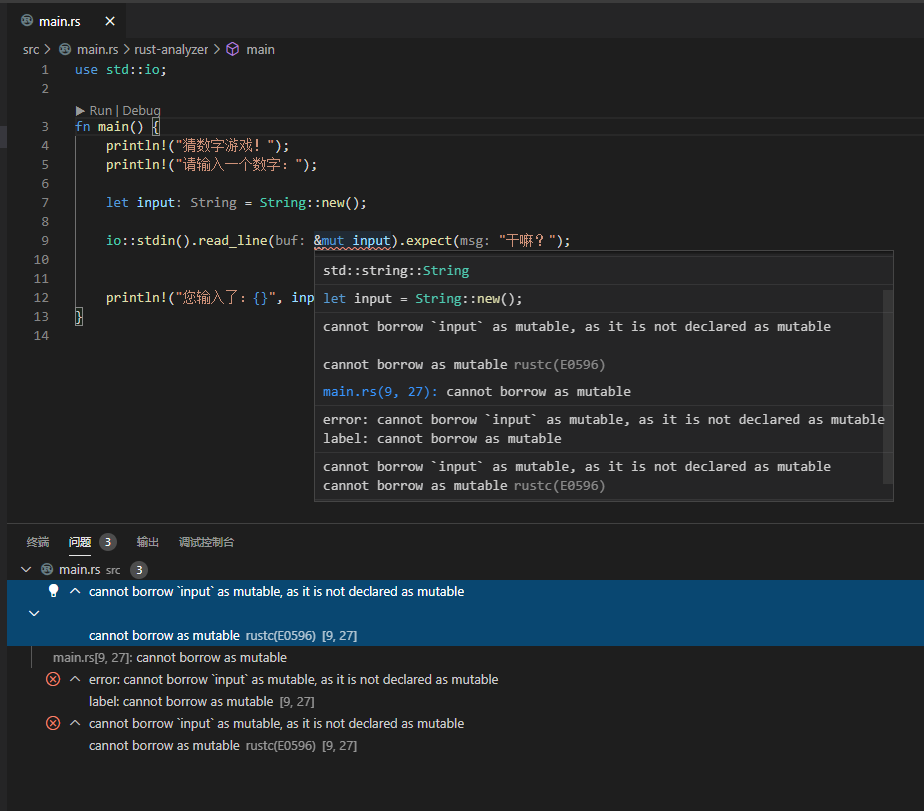The height and width of the screenshot is (811, 924).
Task: Open the src breadcrumb segment
Action: (x=31, y=50)
